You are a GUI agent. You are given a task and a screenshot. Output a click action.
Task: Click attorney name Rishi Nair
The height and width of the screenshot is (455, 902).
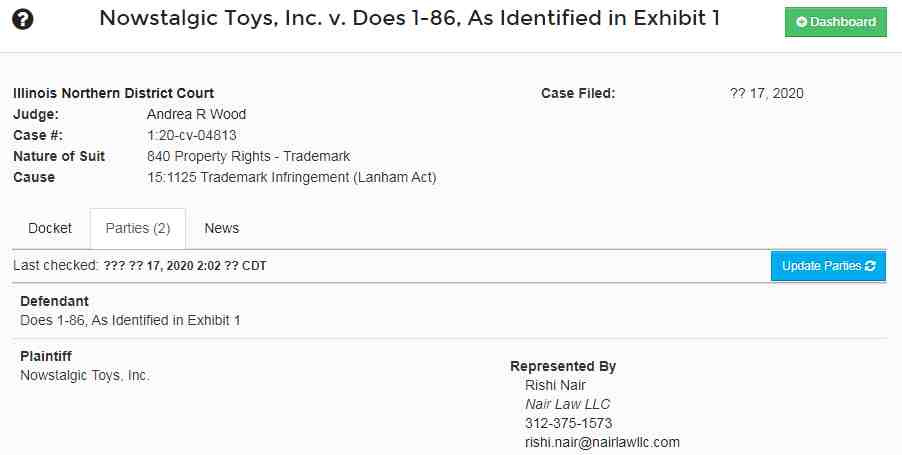[555, 385]
